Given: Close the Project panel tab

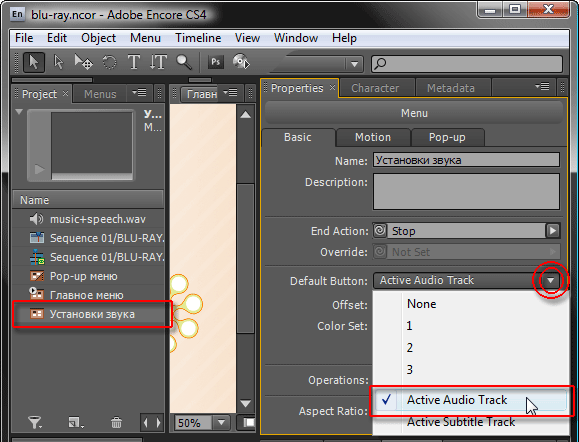Looking at the screenshot, I should point(65,93).
